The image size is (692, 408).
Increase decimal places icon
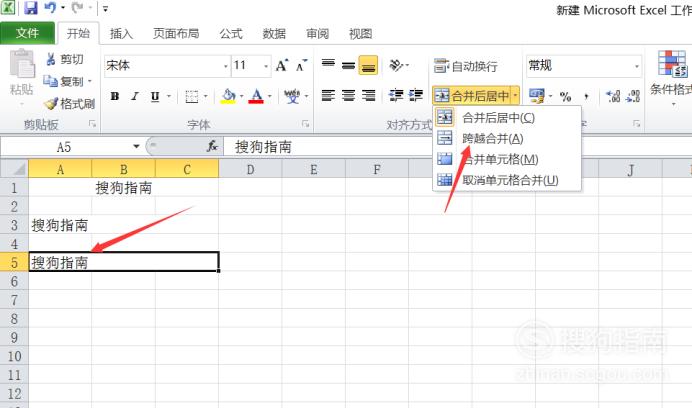(x=613, y=96)
